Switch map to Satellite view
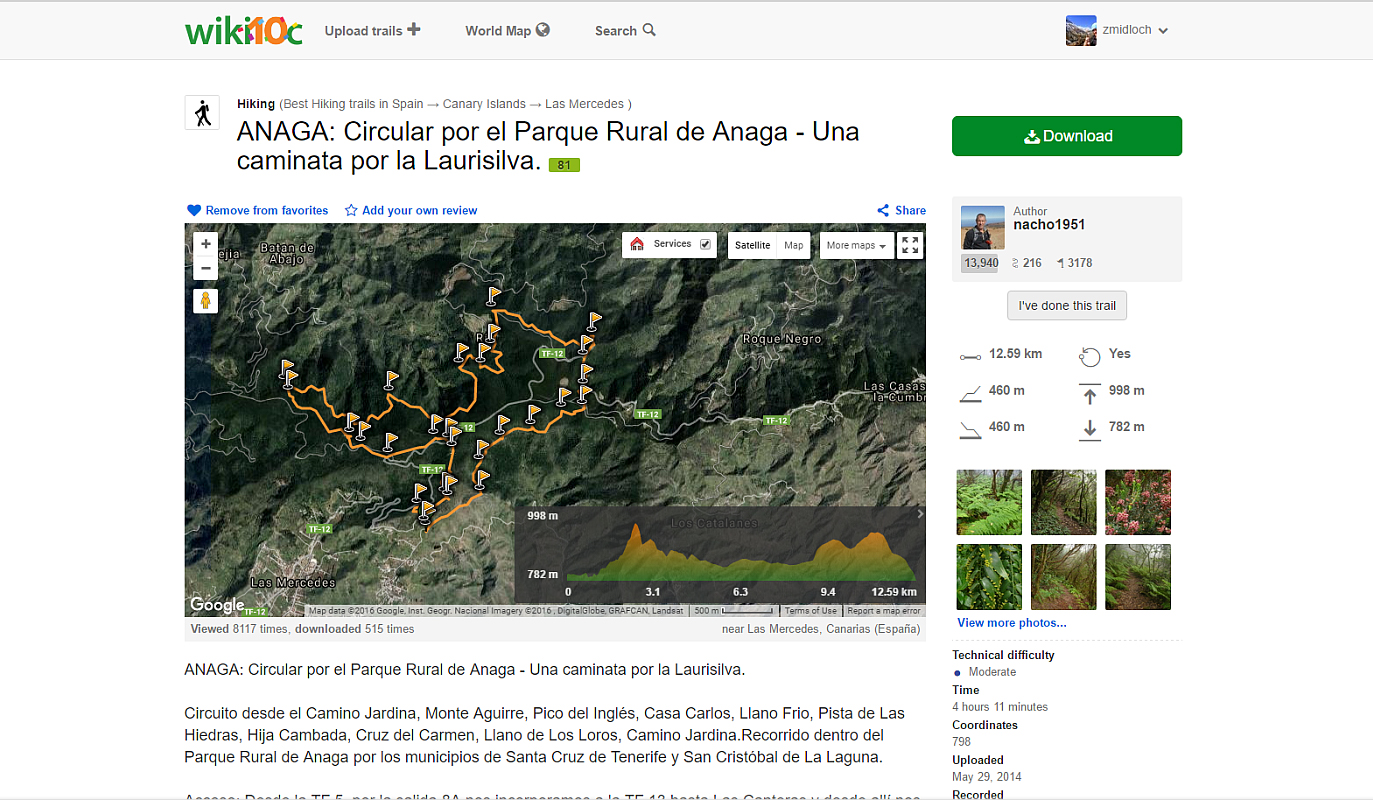Image resolution: width=1373 pixels, height=800 pixels. point(752,245)
